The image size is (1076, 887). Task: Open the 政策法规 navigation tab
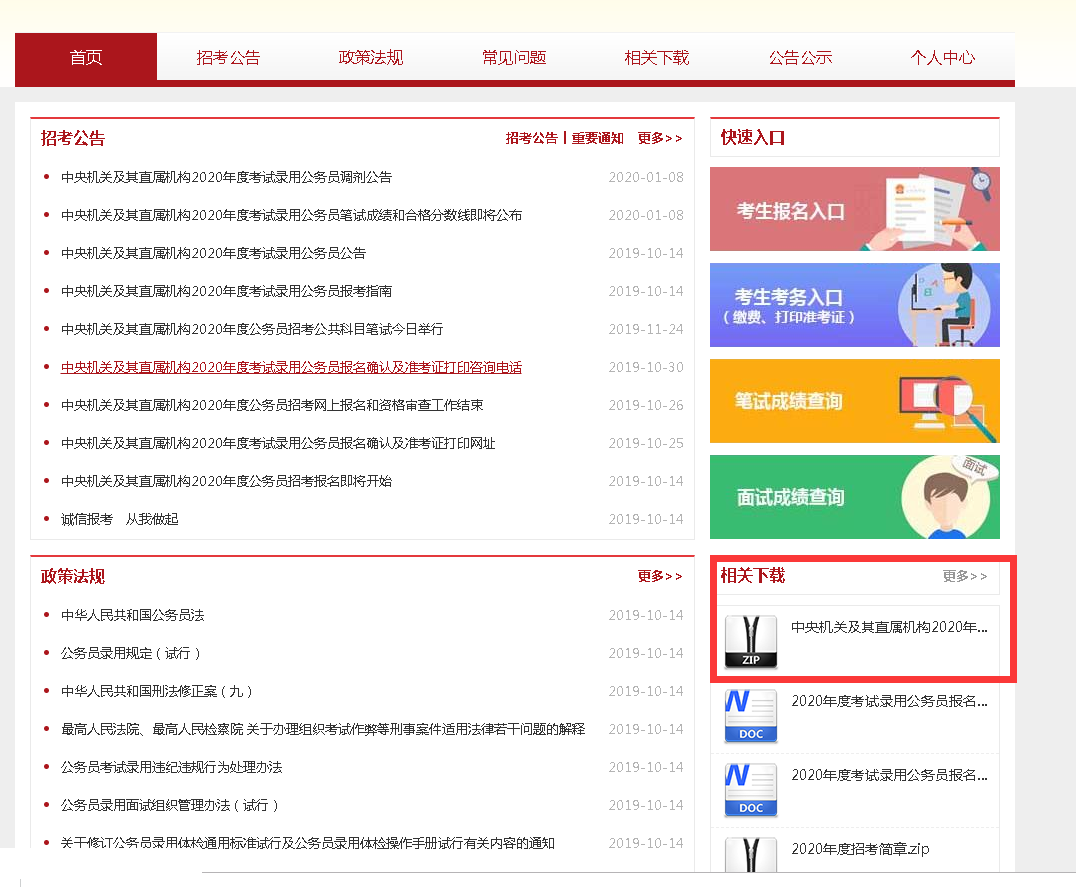371,57
